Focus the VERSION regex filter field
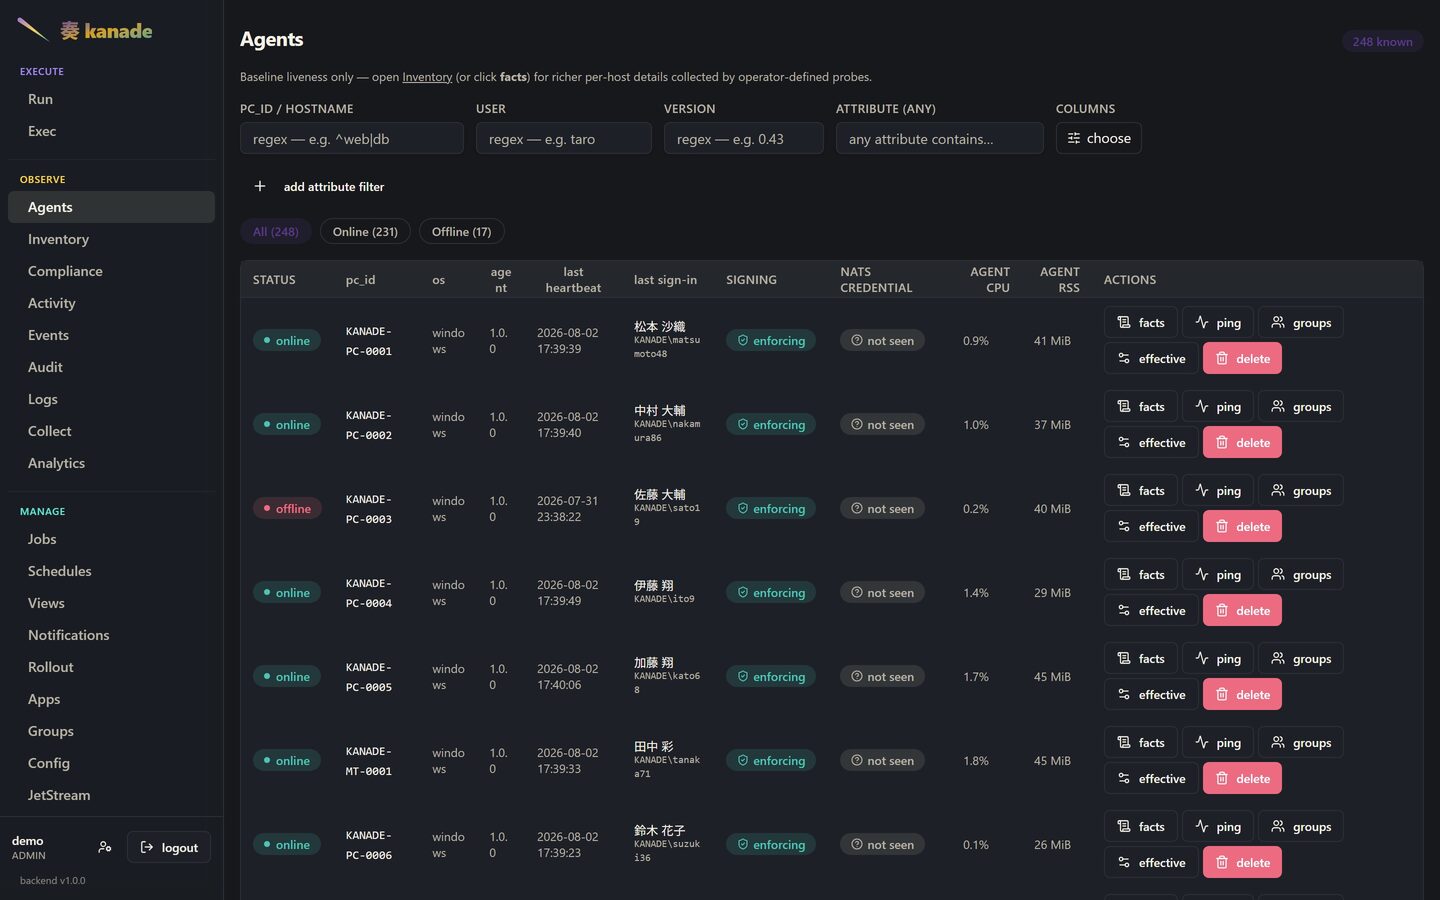This screenshot has width=1440, height=900. tap(744, 138)
